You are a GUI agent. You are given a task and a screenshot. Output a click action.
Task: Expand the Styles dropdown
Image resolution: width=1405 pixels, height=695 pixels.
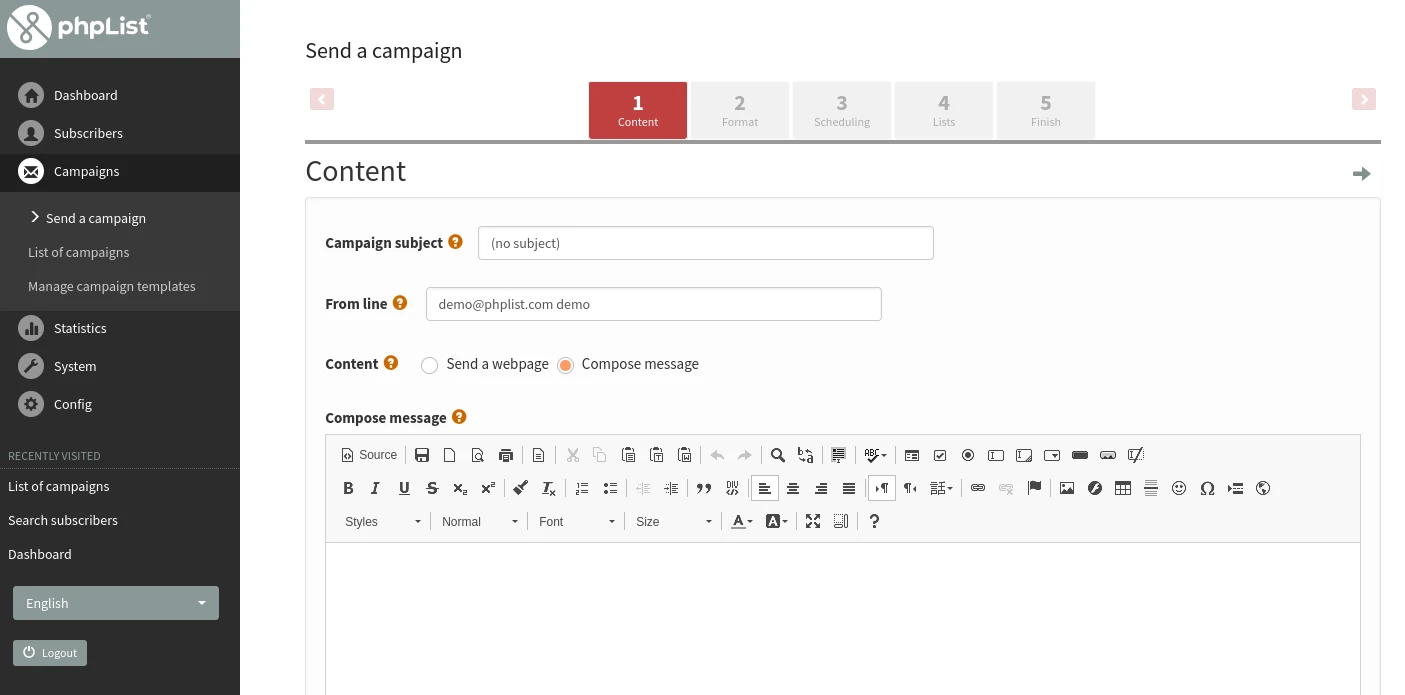383,521
